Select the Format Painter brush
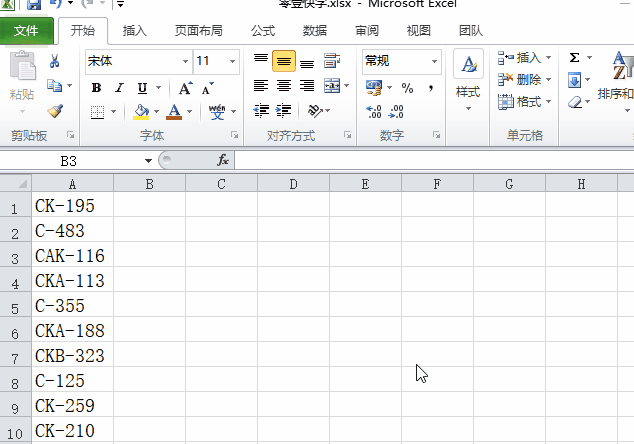Image resolution: width=634 pixels, height=444 pixels. tap(55, 110)
